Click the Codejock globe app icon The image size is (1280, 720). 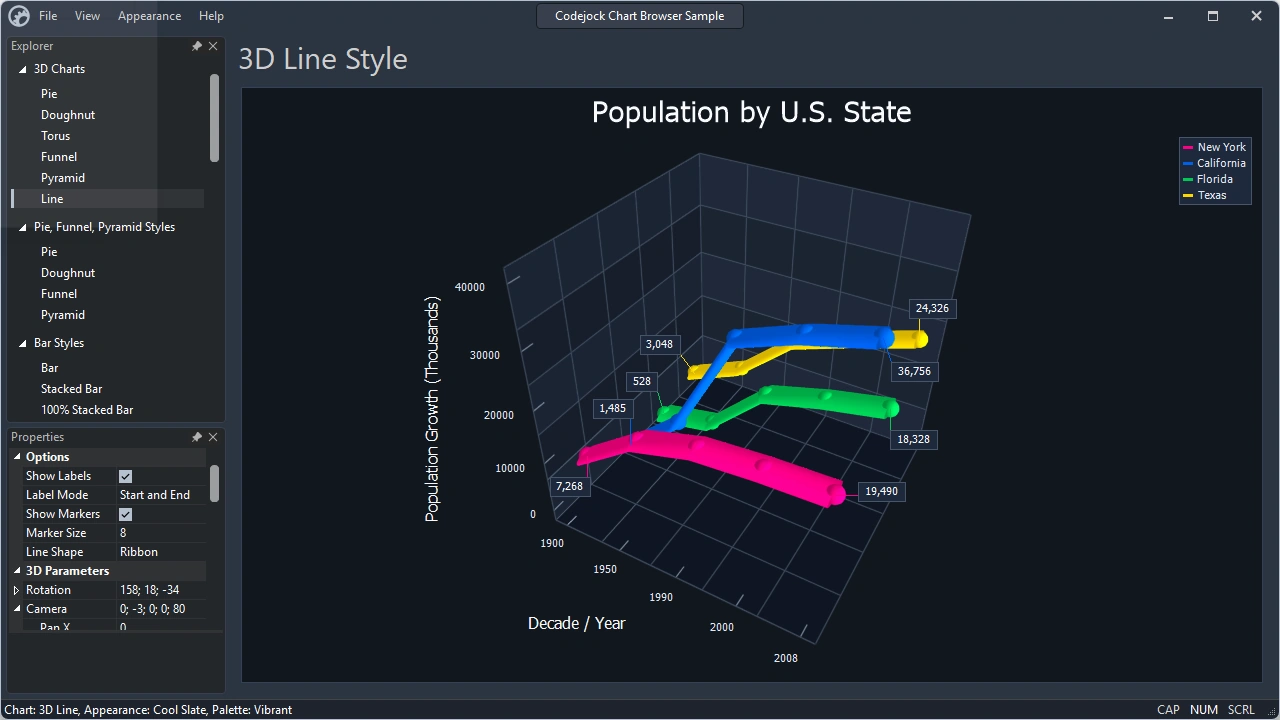pos(19,16)
